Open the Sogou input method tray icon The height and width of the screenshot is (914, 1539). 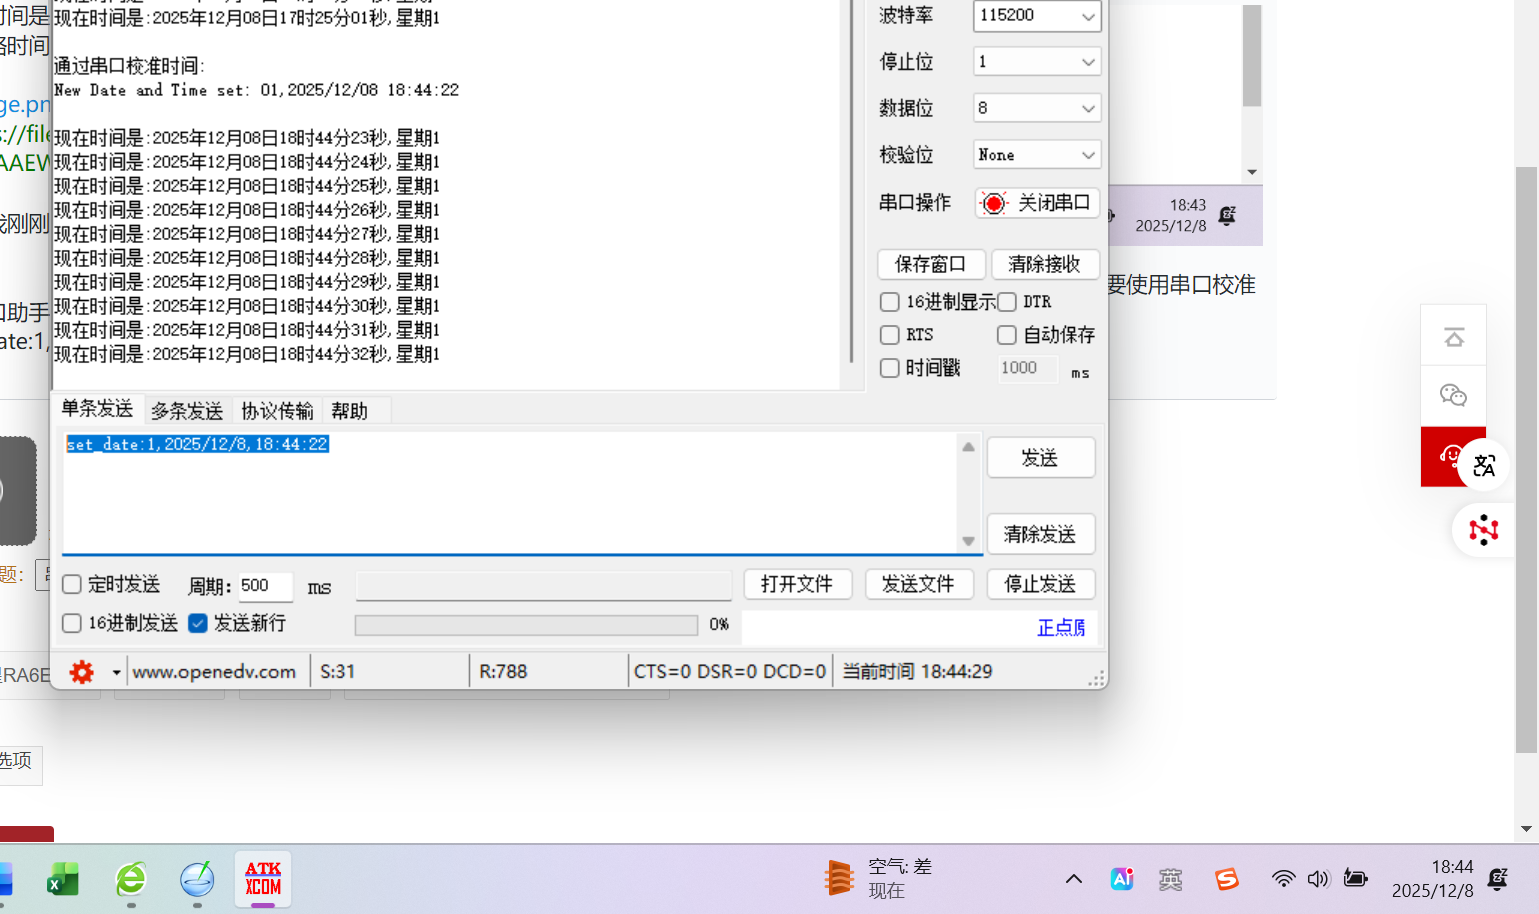1227,879
